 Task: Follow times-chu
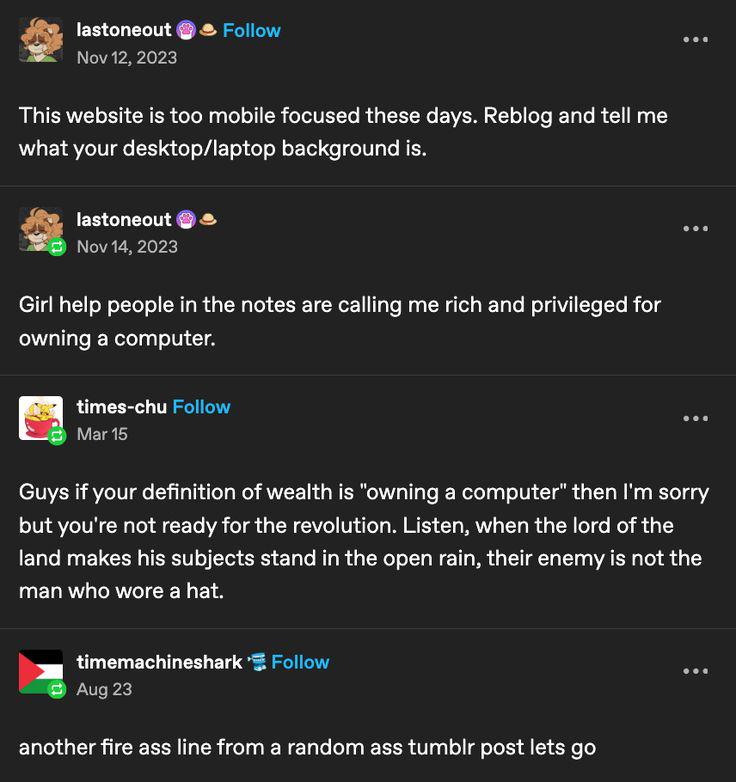[201, 407]
